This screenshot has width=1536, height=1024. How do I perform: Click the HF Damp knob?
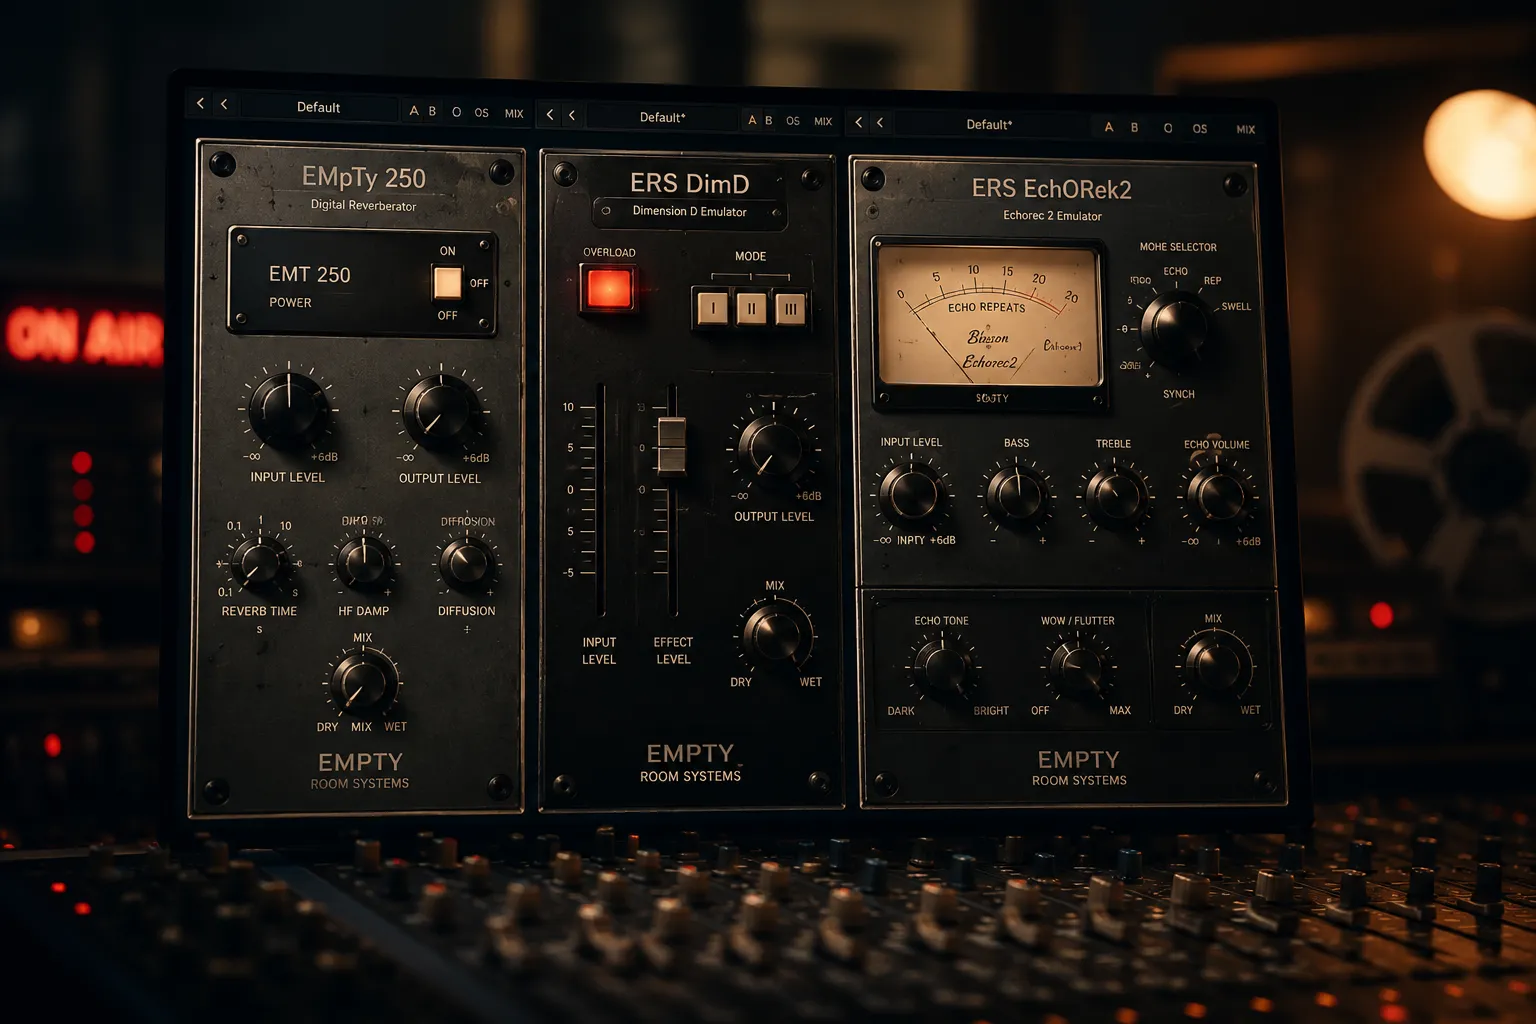click(x=364, y=563)
